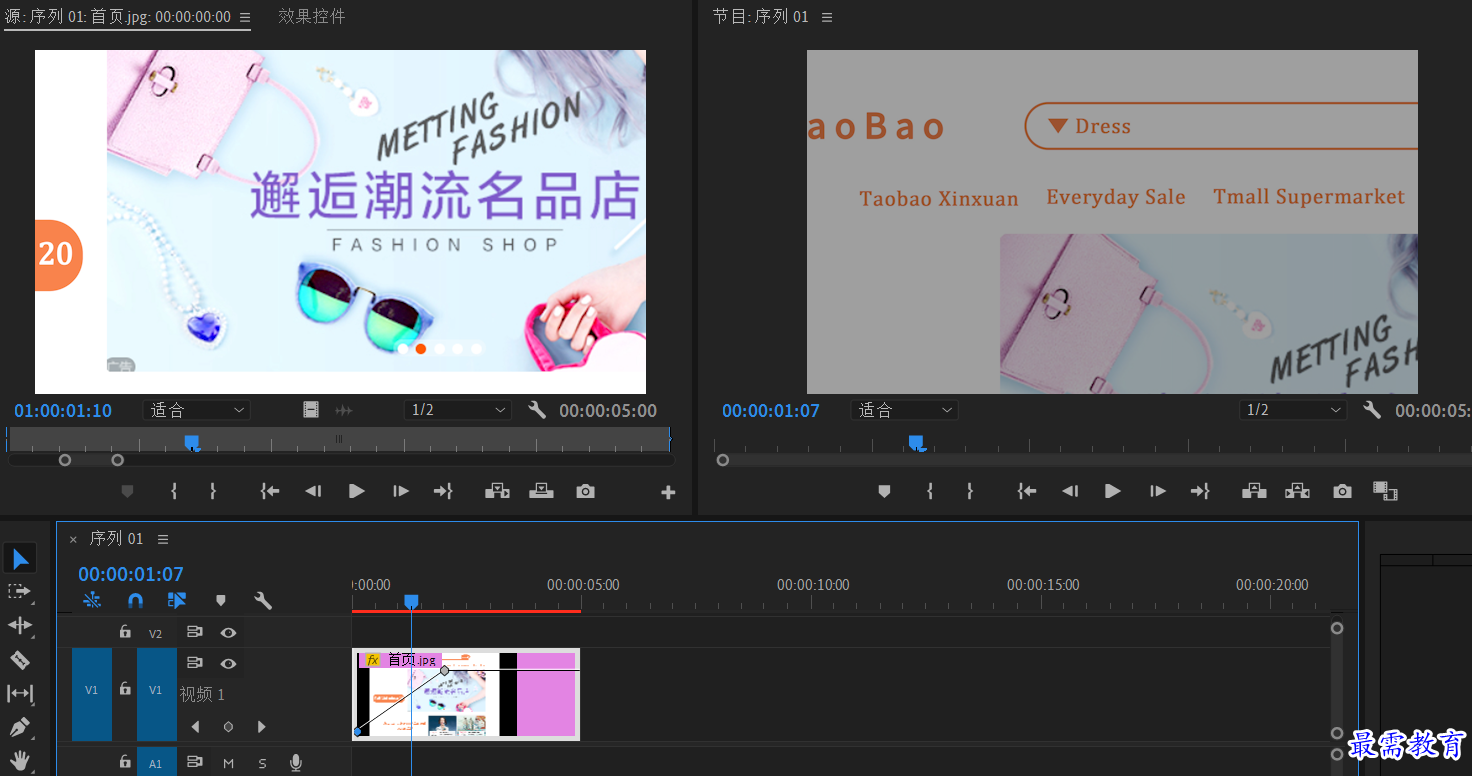Toggle V2 track output eye
1472x776 pixels.
(228, 632)
